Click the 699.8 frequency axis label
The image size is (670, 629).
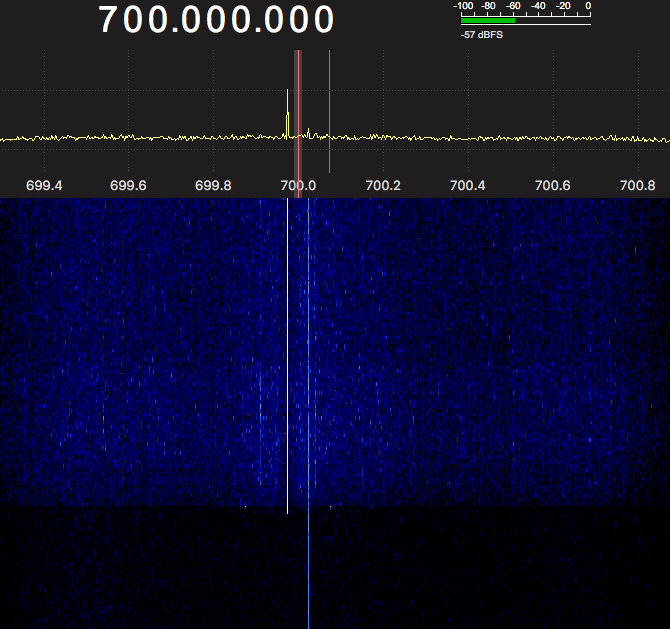click(213, 185)
